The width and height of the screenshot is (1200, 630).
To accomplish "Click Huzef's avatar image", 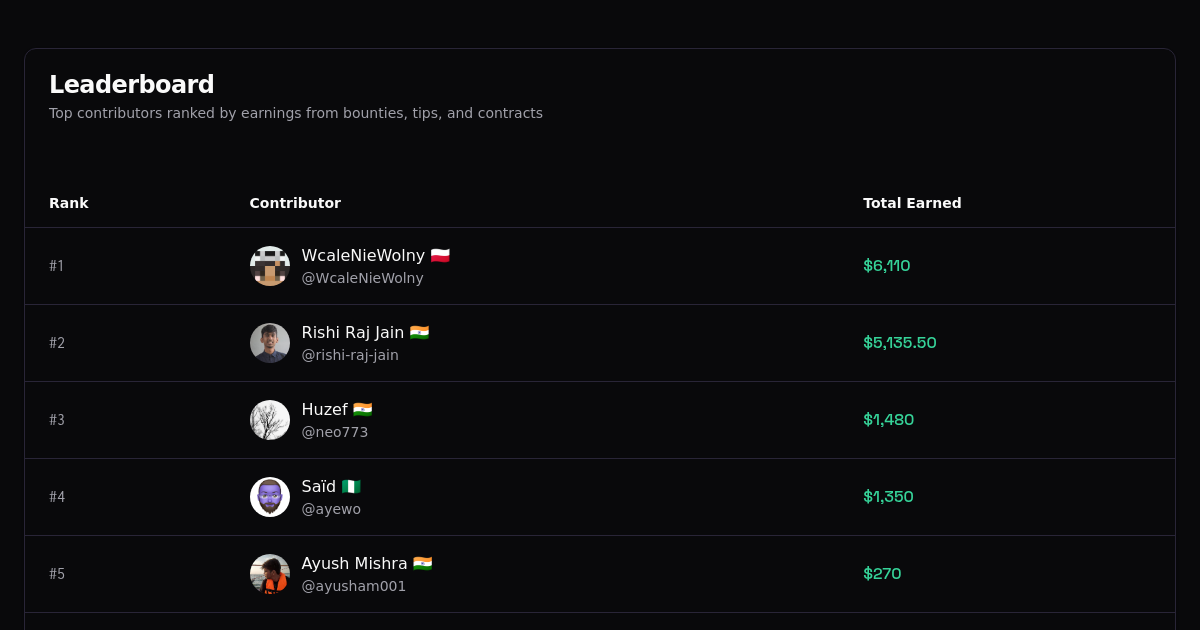I will click(x=270, y=420).
